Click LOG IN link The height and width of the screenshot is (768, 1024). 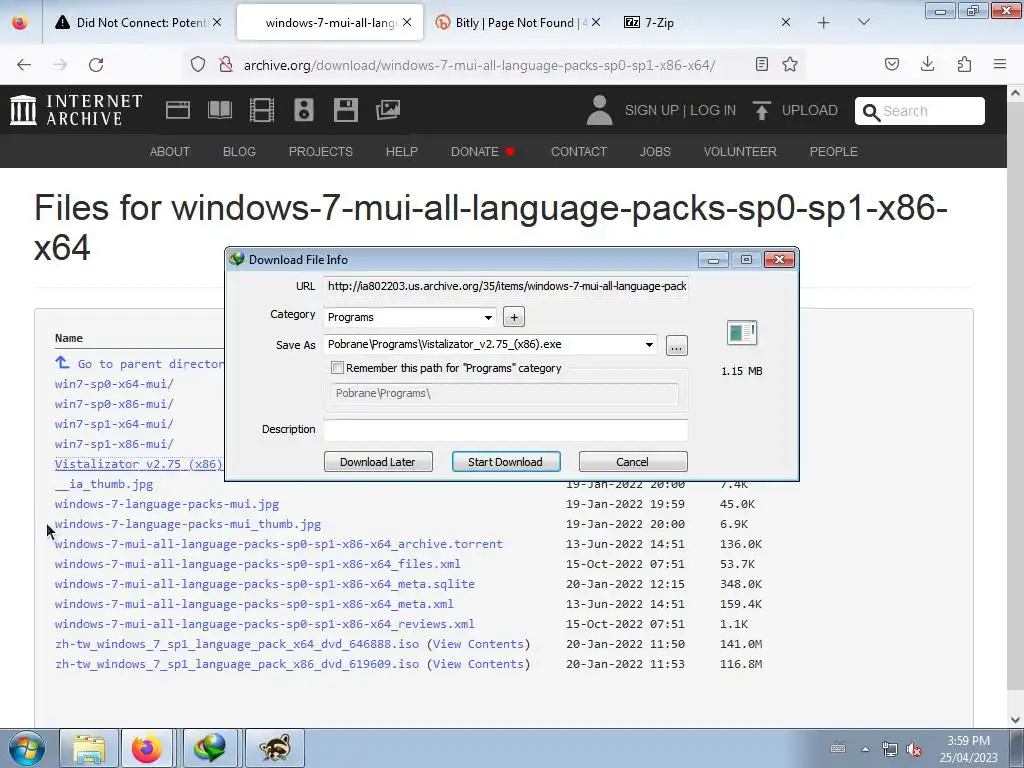click(x=712, y=110)
